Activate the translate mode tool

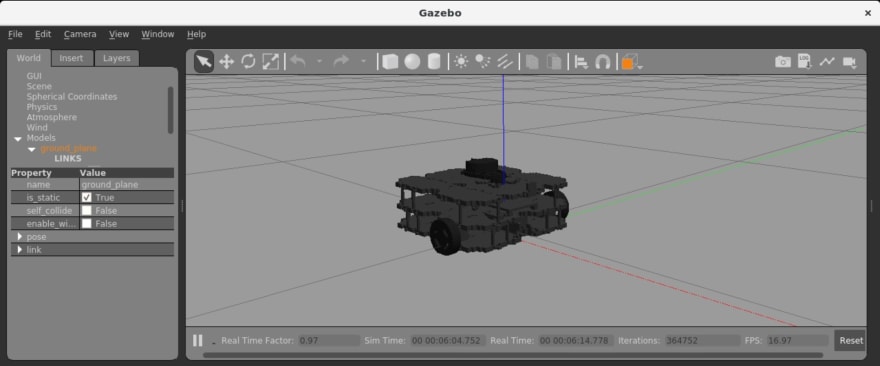point(226,61)
